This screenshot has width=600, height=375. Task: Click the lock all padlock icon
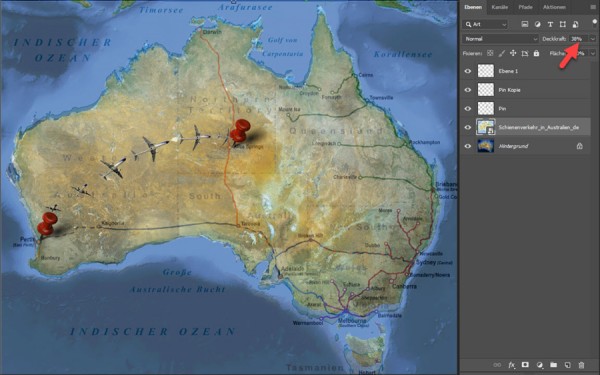pyautogui.click(x=536, y=54)
